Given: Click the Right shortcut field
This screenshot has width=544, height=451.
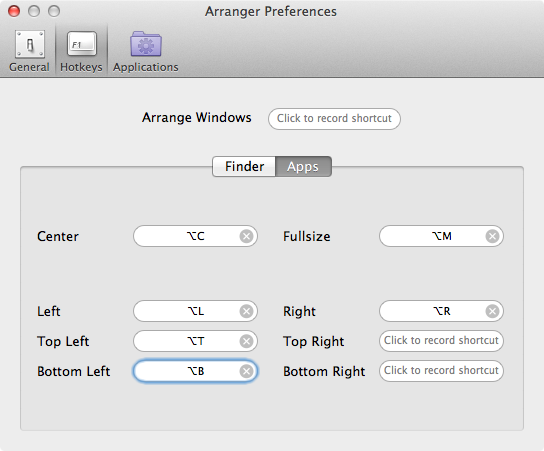Looking at the screenshot, I should click(441, 311).
